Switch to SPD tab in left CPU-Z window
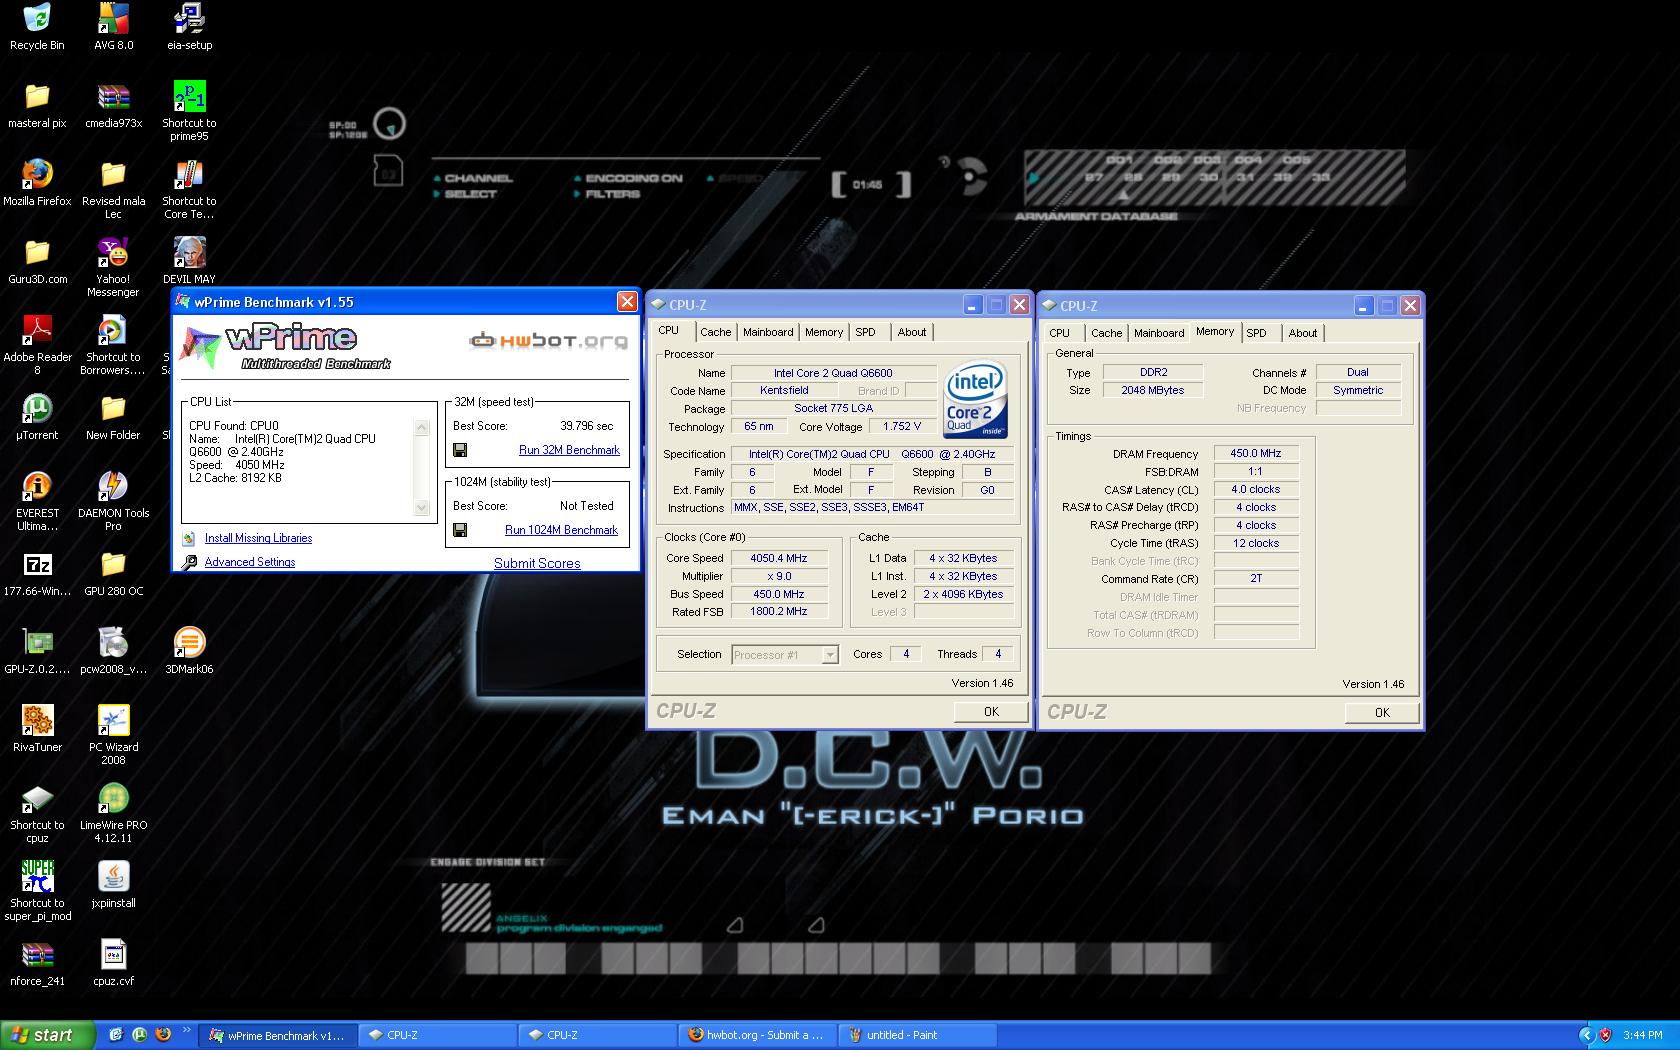1680x1050 pixels. pos(866,332)
